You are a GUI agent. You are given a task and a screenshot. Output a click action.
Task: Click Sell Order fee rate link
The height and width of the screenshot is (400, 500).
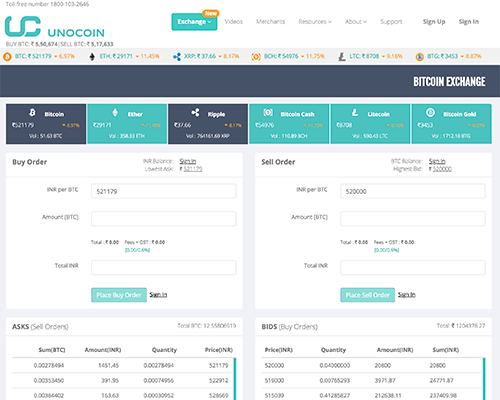(x=386, y=250)
